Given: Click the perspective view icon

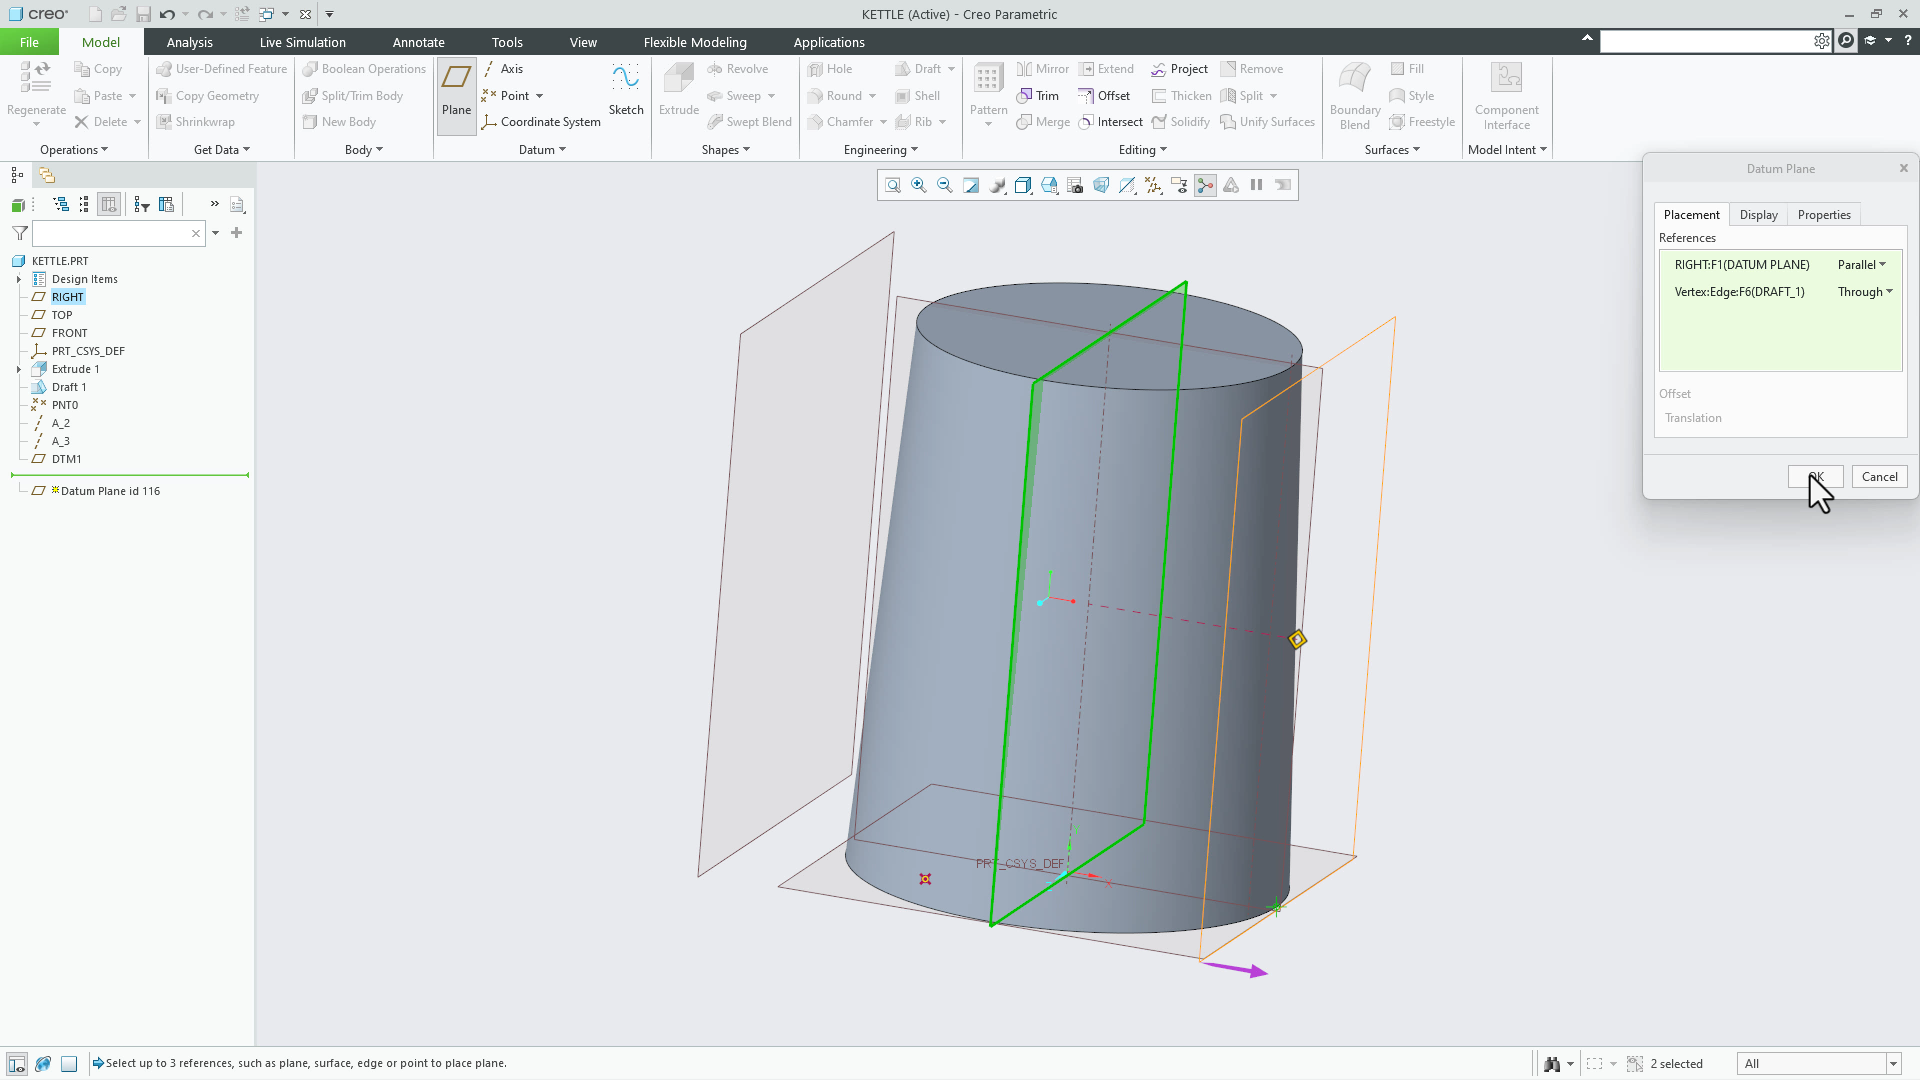Looking at the screenshot, I should tap(1101, 185).
